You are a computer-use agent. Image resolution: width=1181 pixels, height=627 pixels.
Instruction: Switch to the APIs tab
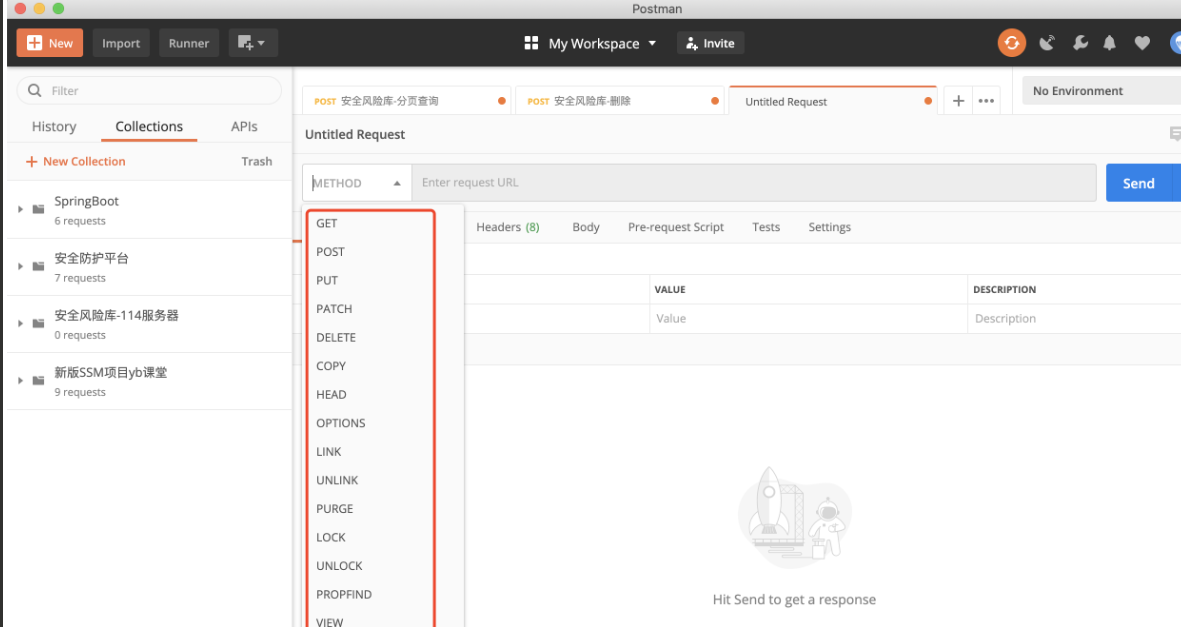tap(244, 127)
